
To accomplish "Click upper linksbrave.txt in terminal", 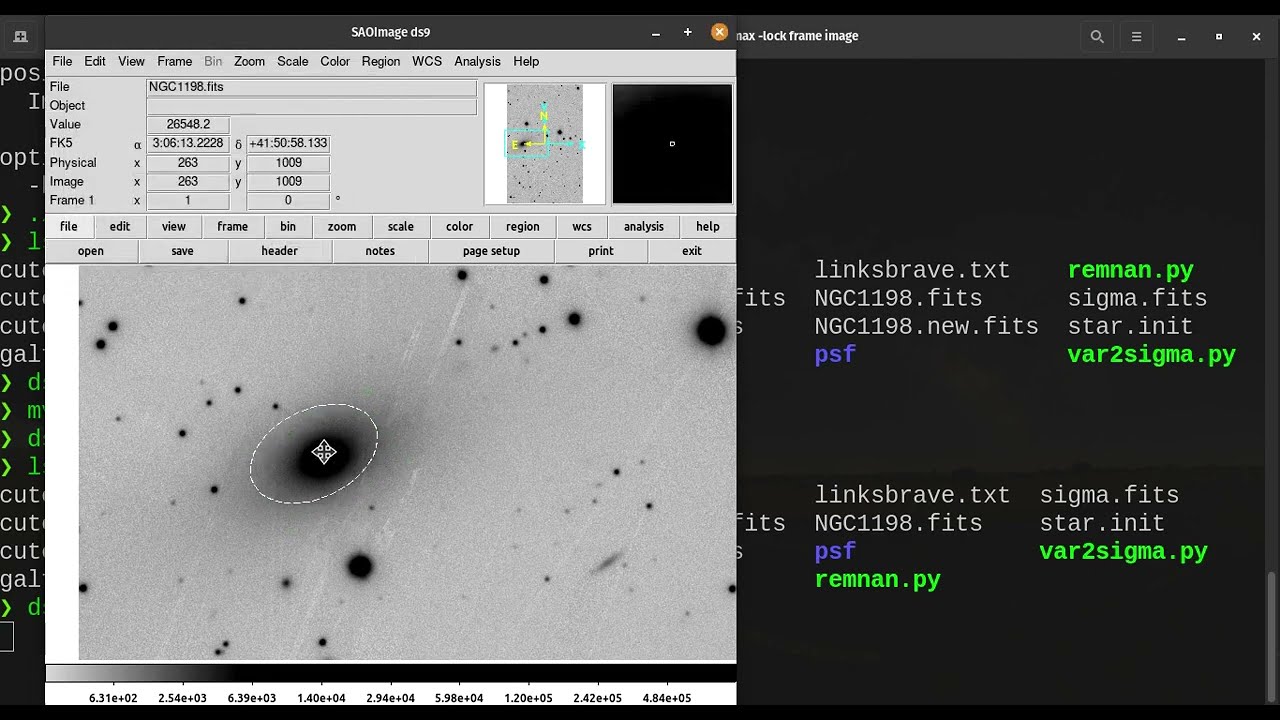I will (912, 270).
